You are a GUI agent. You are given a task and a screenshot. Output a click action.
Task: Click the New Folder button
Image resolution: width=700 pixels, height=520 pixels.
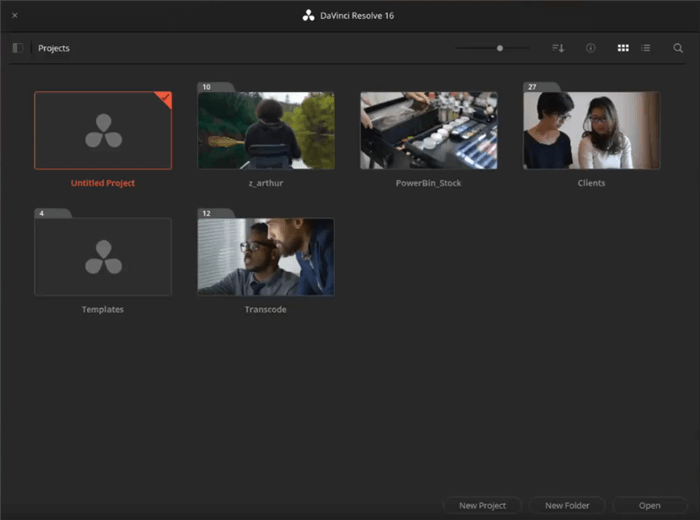tap(567, 506)
